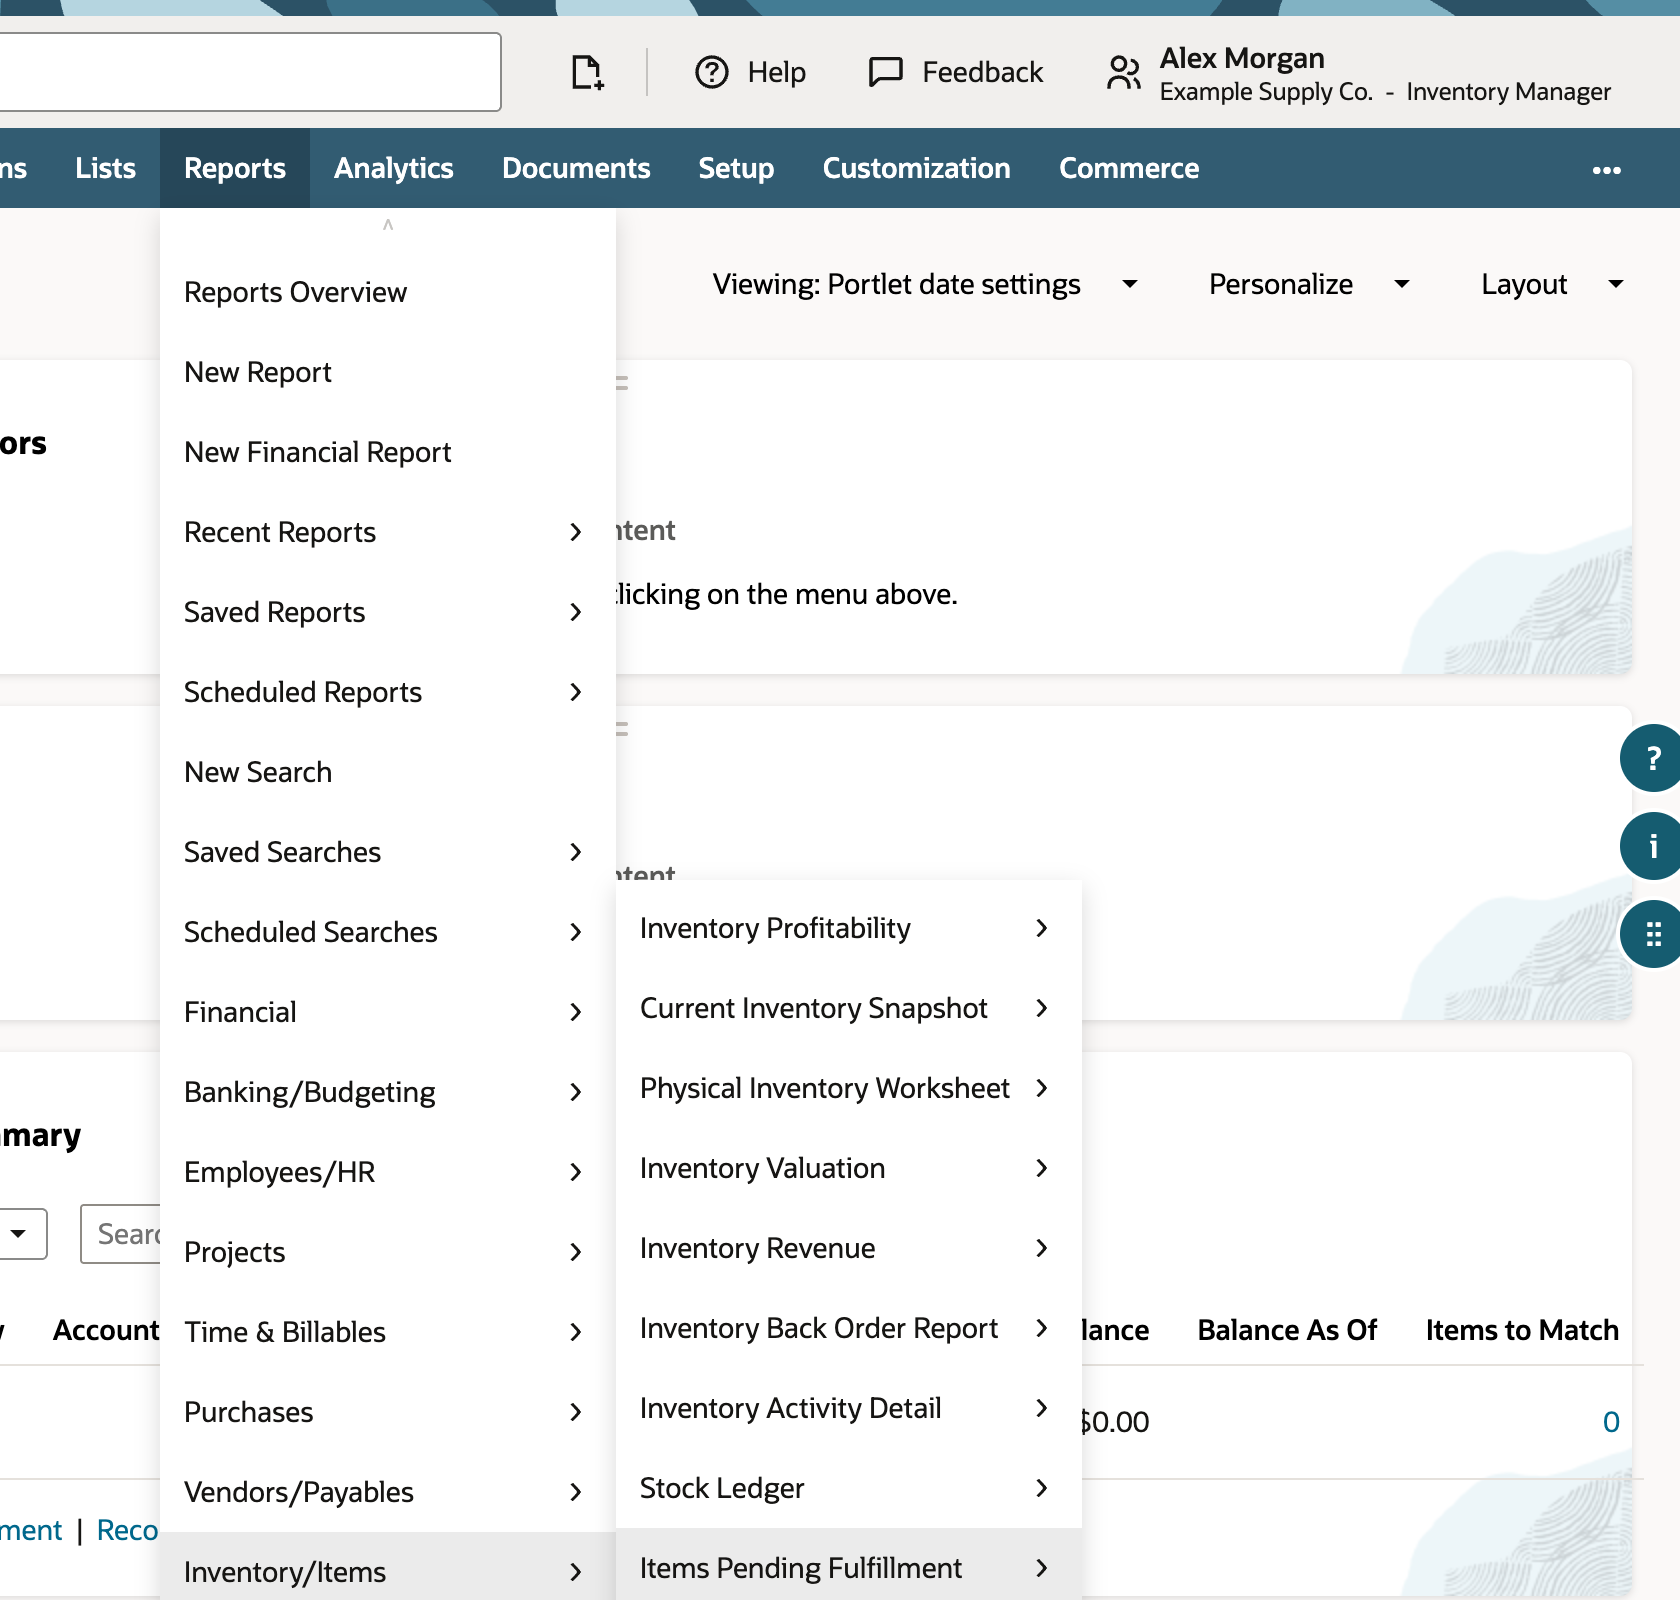The height and width of the screenshot is (1600, 1680).
Task: Open Inventory Valuation report
Action: coord(848,1168)
